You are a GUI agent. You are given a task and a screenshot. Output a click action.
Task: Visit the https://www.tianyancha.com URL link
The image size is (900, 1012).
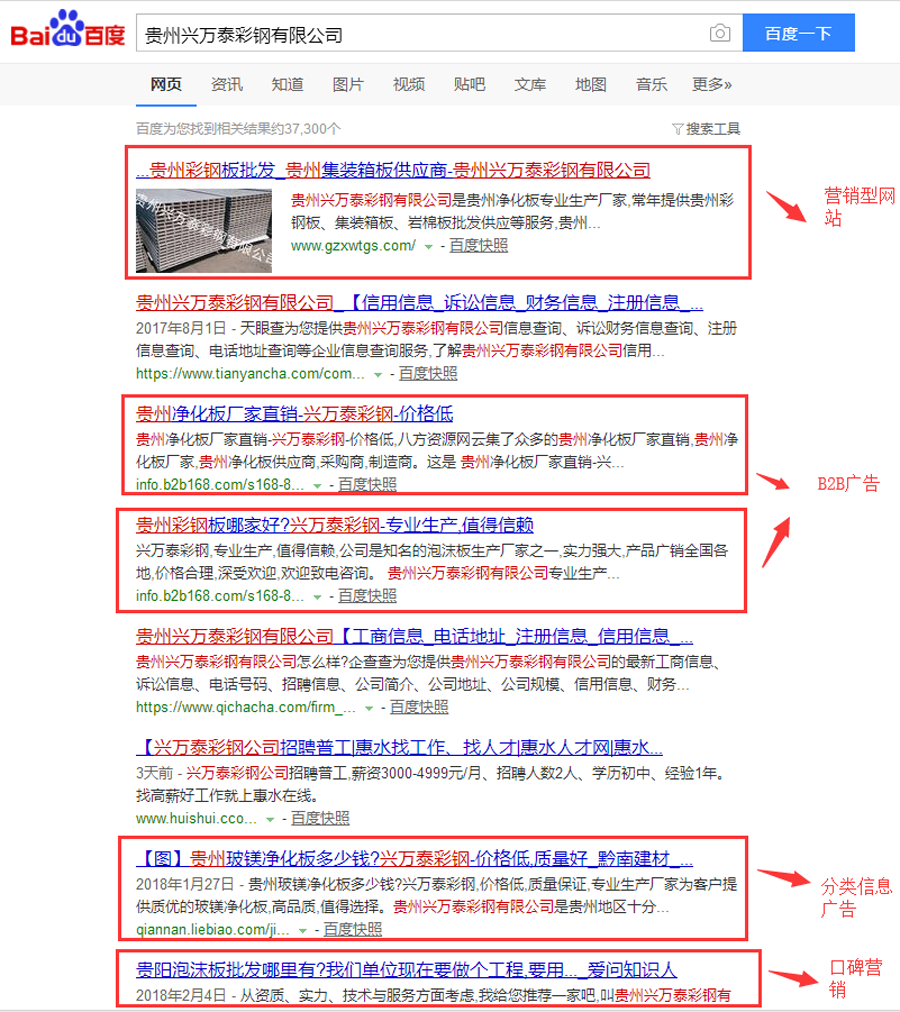point(251,374)
